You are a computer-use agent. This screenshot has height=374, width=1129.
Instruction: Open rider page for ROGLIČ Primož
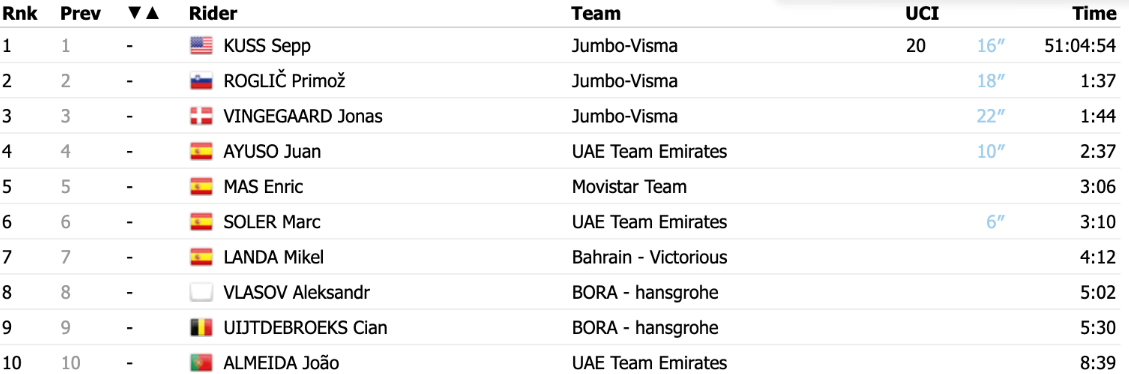click(285, 81)
